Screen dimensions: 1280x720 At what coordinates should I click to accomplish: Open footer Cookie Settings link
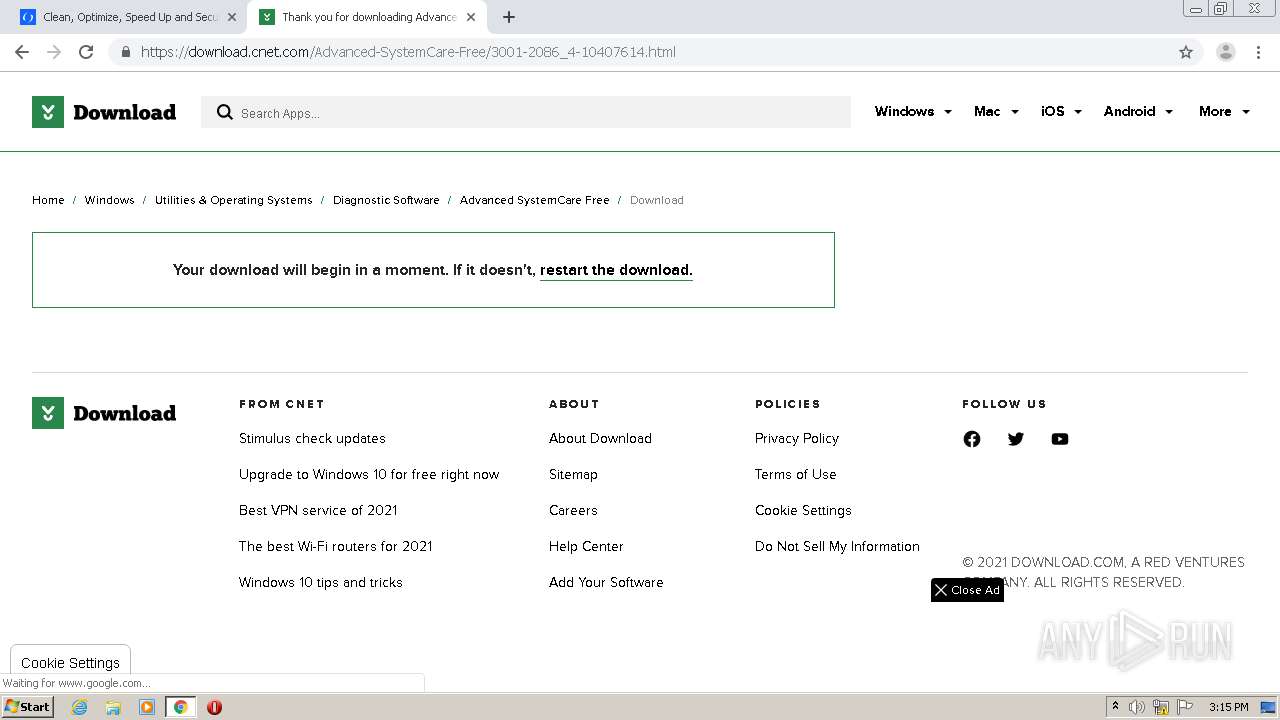tap(803, 510)
